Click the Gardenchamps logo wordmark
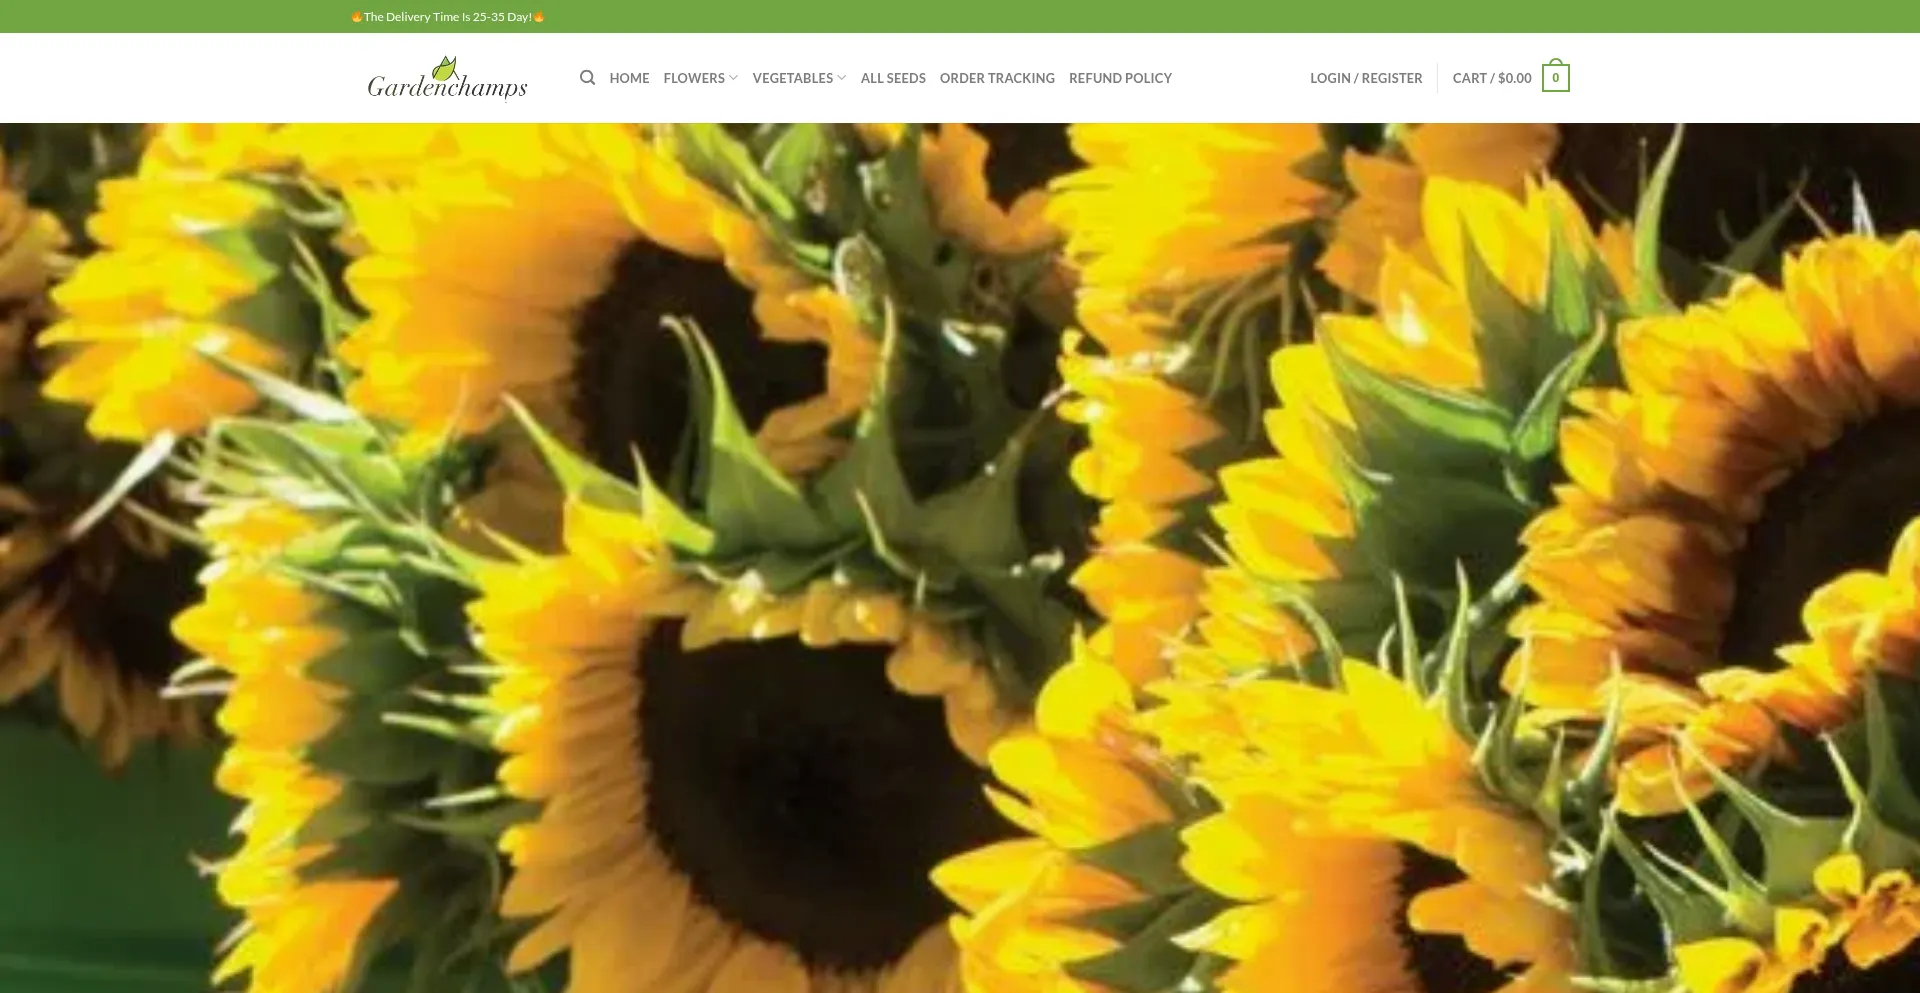1920x993 pixels. (447, 88)
